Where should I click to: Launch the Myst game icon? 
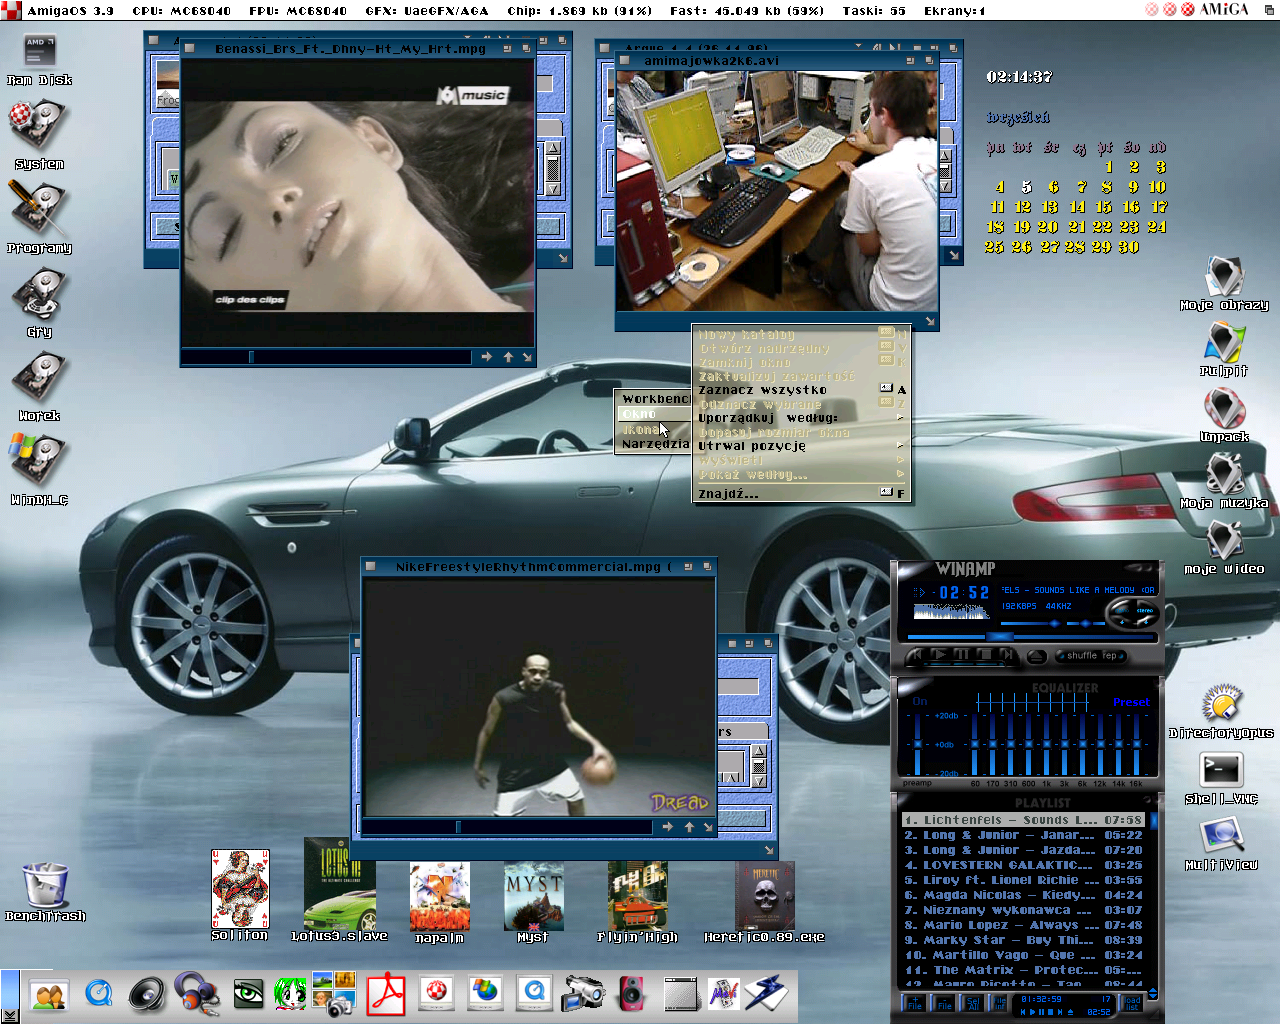[533, 903]
